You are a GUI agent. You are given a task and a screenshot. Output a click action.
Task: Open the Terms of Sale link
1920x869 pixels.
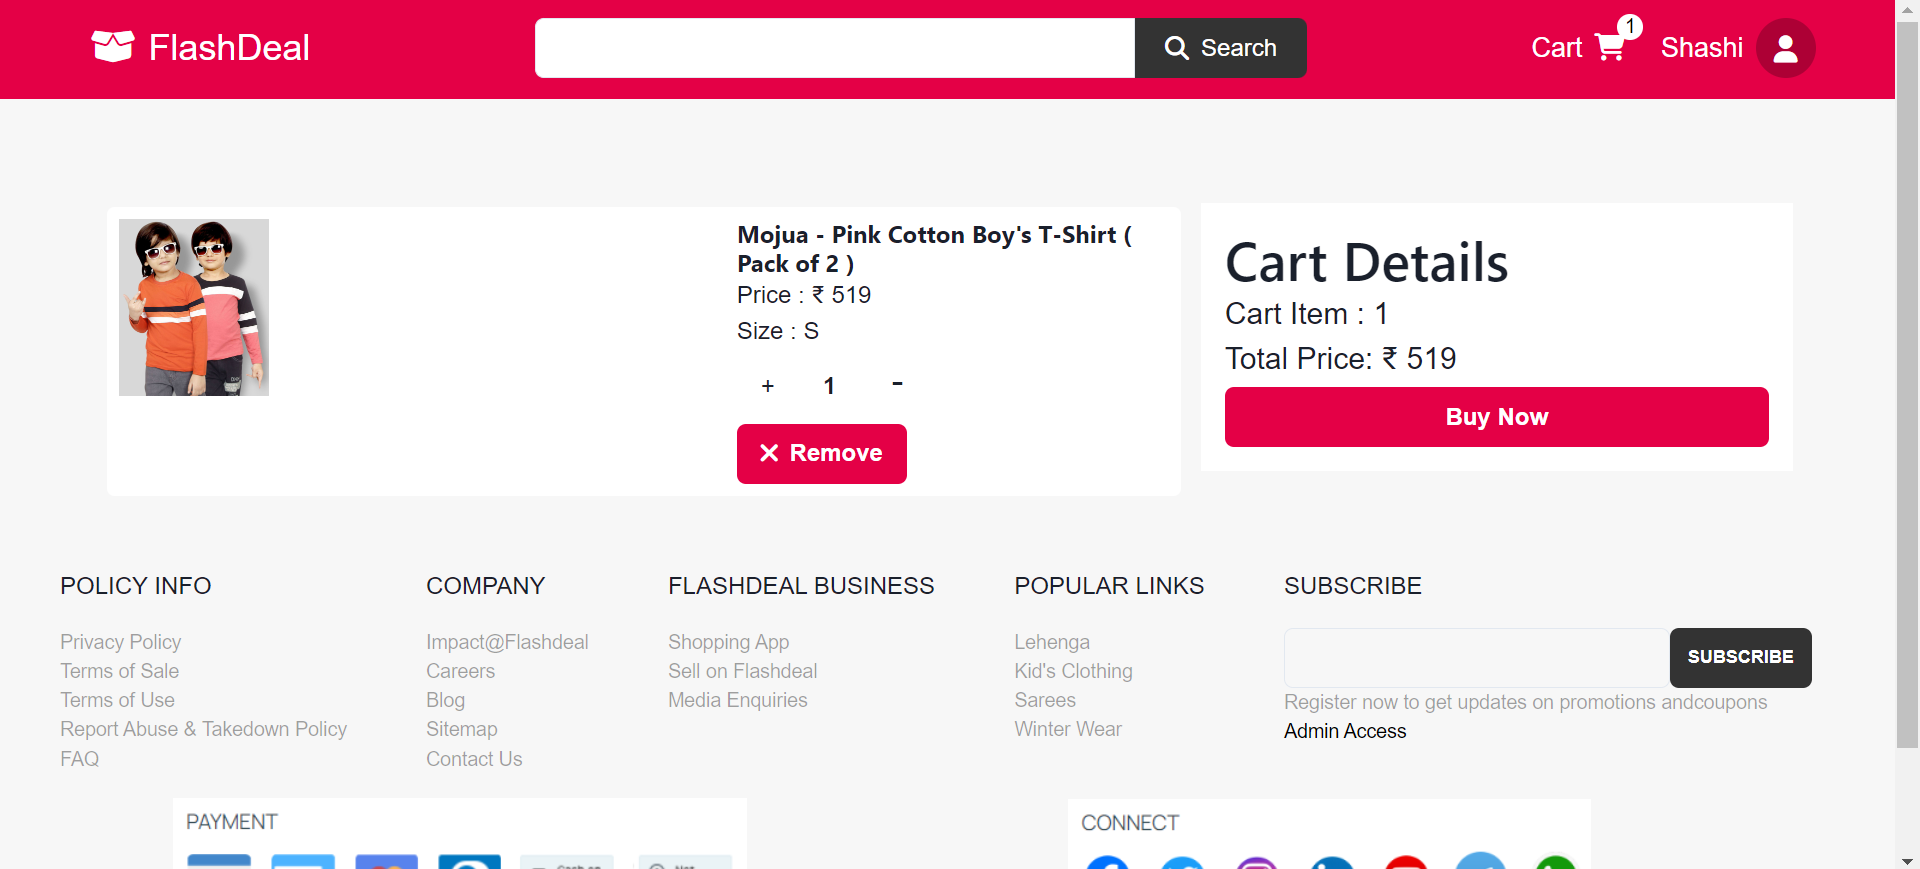click(120, 671)
